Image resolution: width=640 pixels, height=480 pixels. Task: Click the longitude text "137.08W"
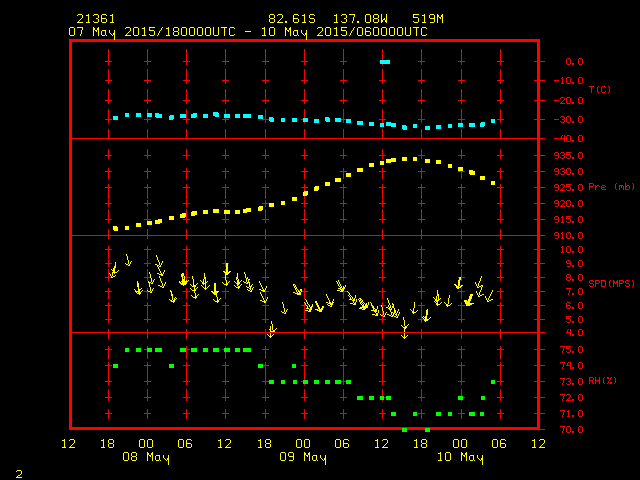coord(360,19)
